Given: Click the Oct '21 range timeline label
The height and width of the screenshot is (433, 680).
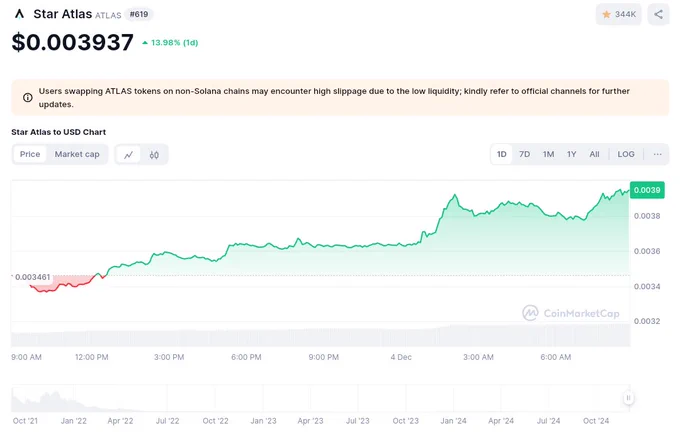Looking at the screenshot, I should pyautogui.click(x=25, y=421).
